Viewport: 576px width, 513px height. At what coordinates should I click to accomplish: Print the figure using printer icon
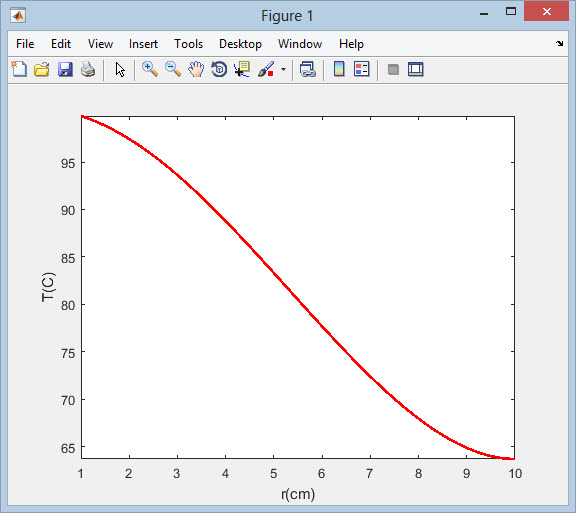[88, 69]
